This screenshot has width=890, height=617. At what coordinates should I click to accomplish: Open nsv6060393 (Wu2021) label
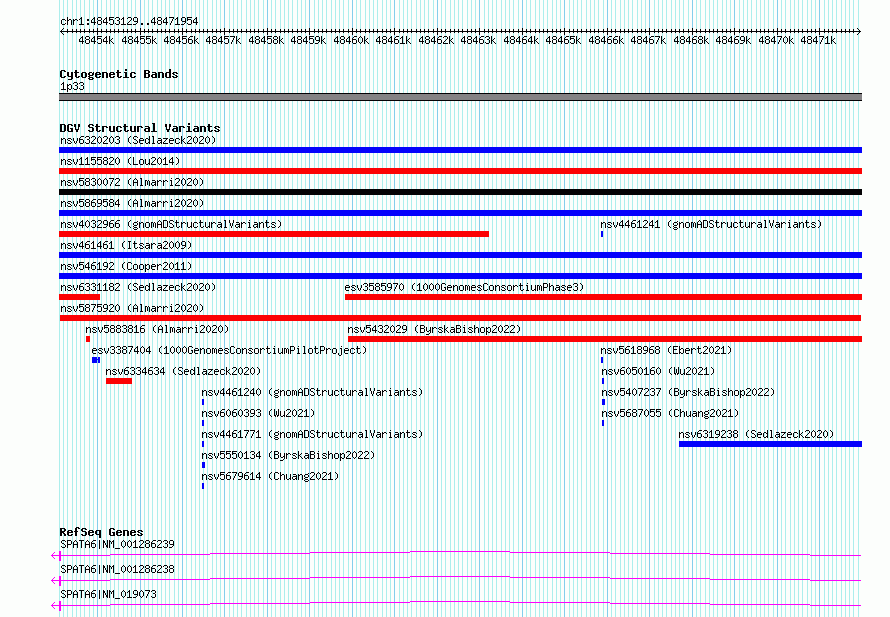pos(258,413)
